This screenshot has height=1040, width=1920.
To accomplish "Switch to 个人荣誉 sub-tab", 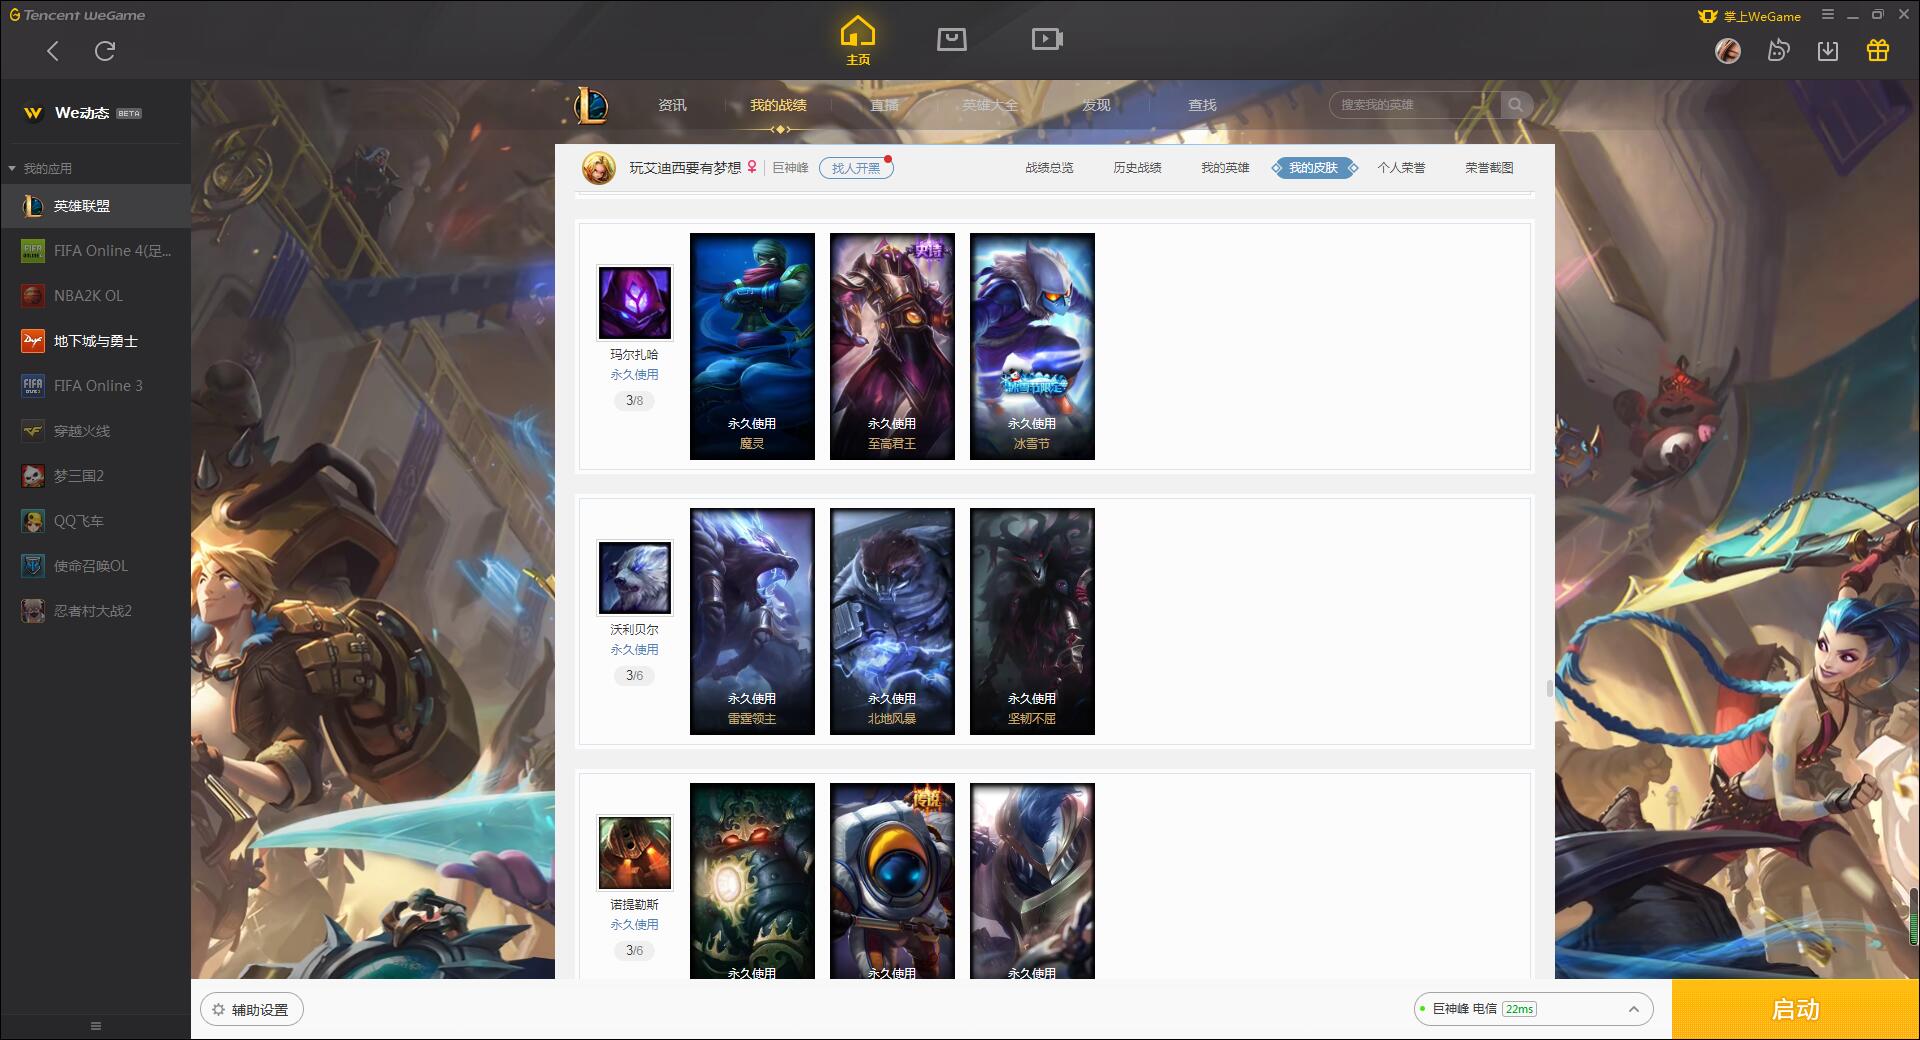I will (x=1401, y=168).
